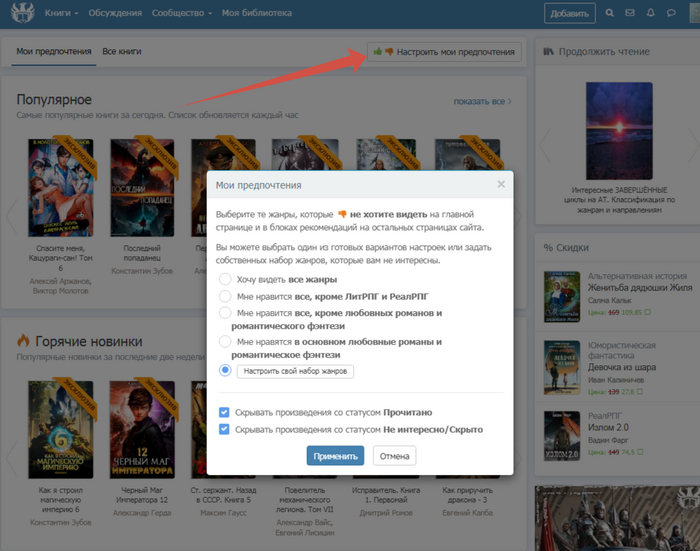The image size is (700, 551).
Task: Select the custom genre set radio button
Action: (x=225, y=370)
